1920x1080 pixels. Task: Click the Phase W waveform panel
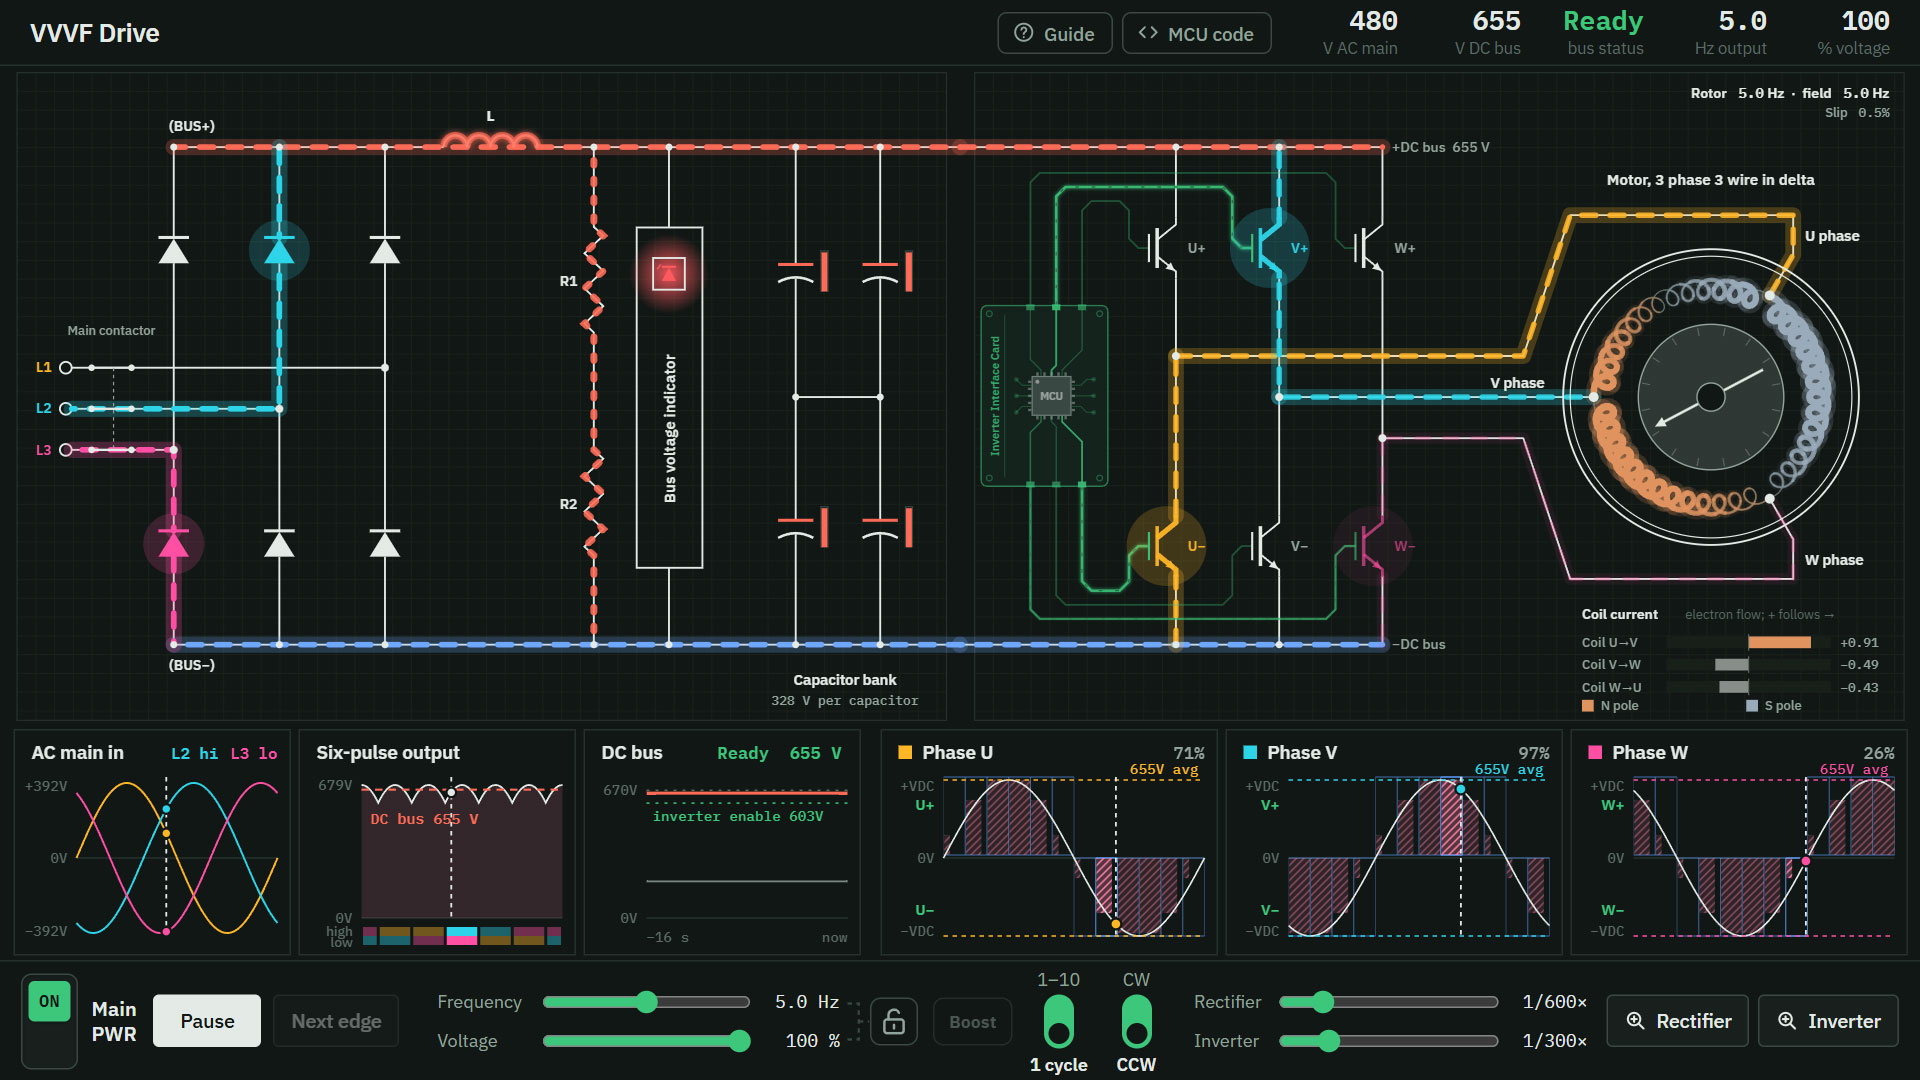pos(1739,843)
